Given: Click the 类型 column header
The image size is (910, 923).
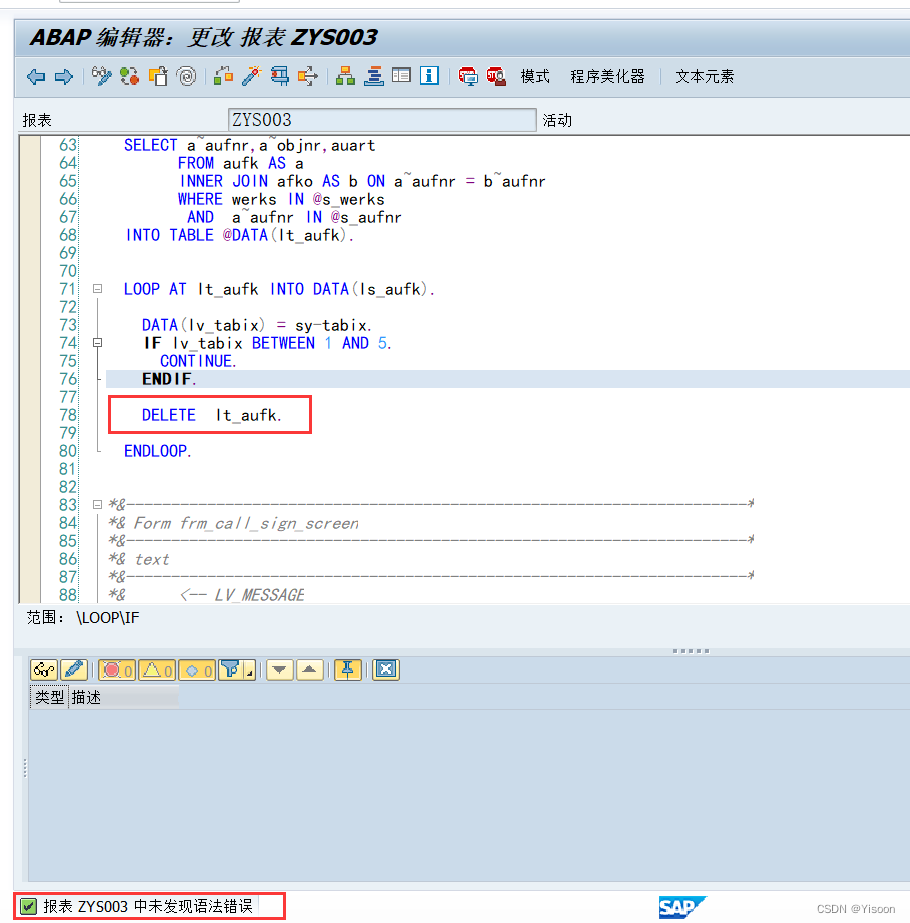Looking at the screenshot, I should point(49,698).
